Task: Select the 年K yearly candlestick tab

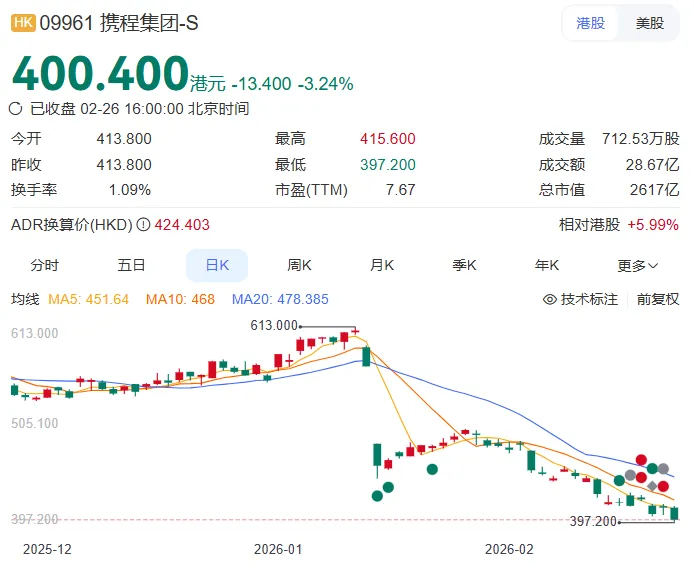Action: pyautogui.click(x=547, y=266)
